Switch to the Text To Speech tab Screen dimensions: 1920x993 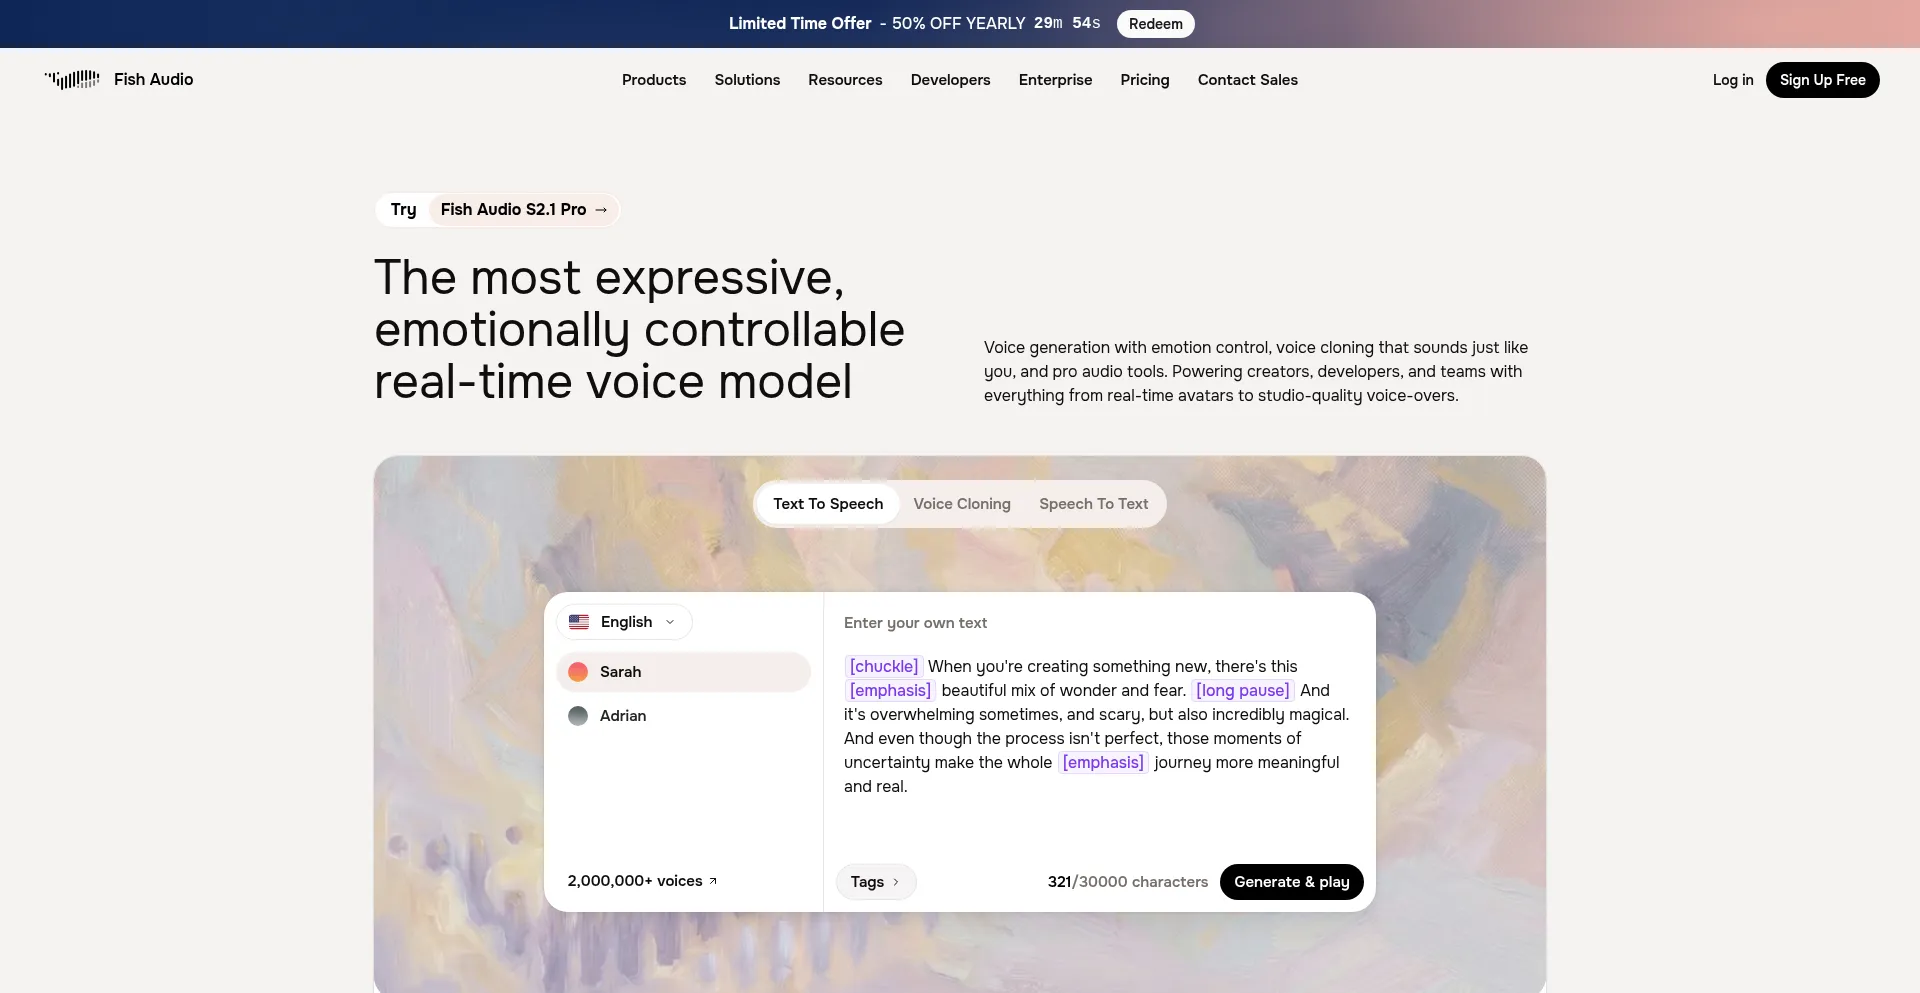point(828,504)
